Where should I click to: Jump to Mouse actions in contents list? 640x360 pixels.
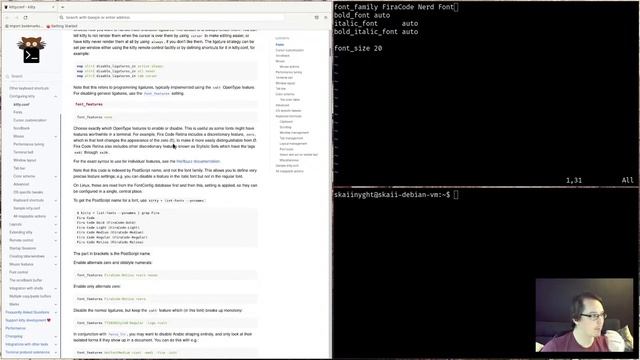(289, 67)
